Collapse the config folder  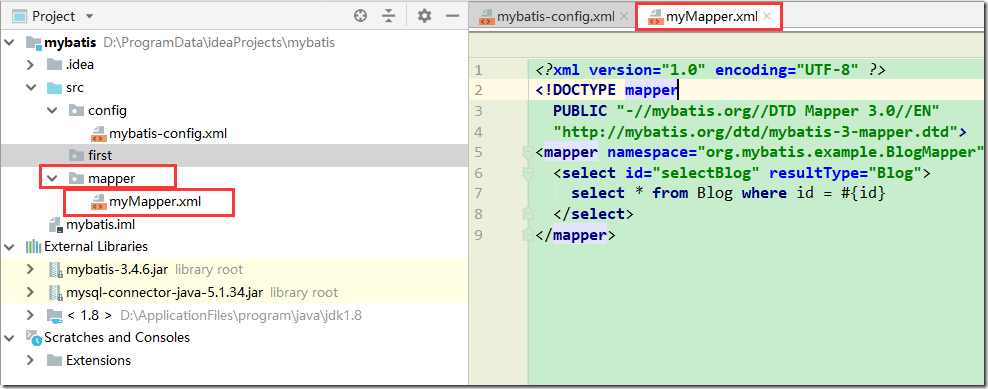[52, 110]
